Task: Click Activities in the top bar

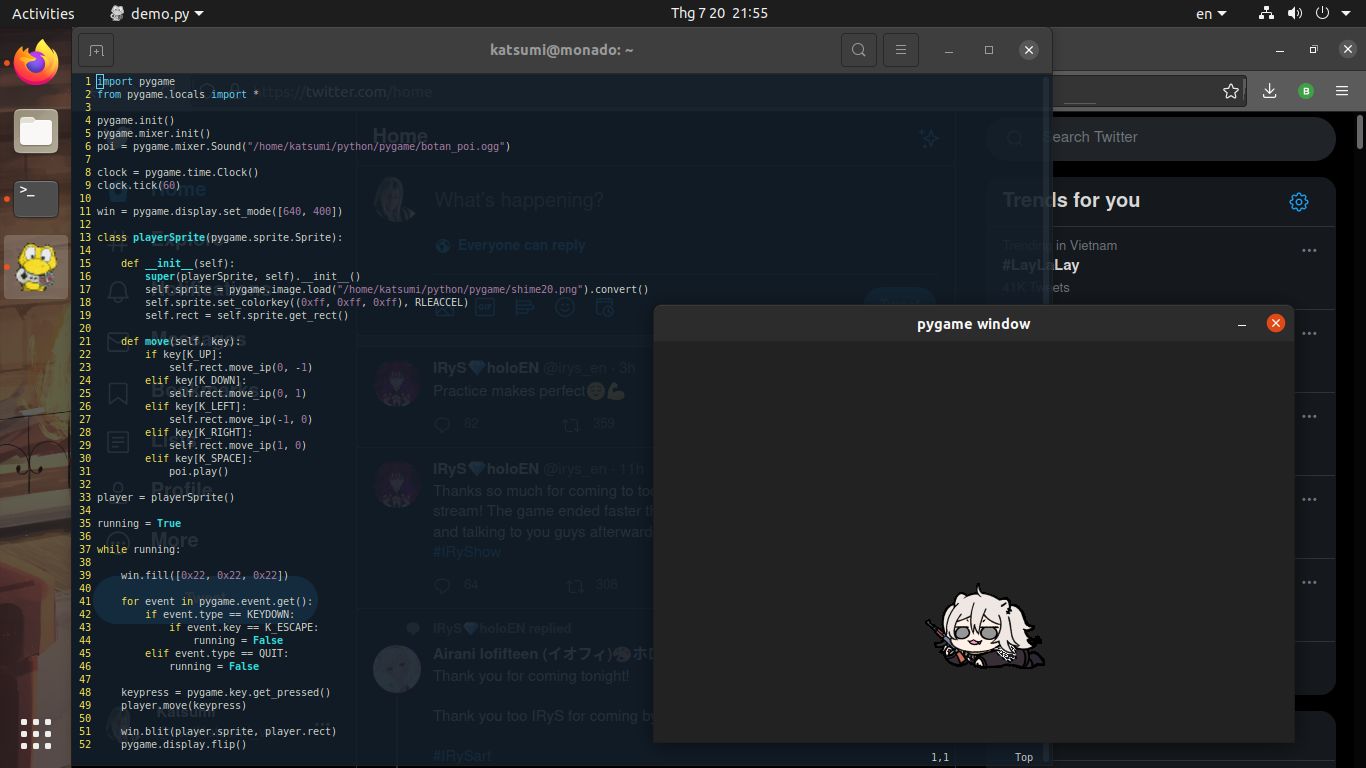Action: (41, 13)
